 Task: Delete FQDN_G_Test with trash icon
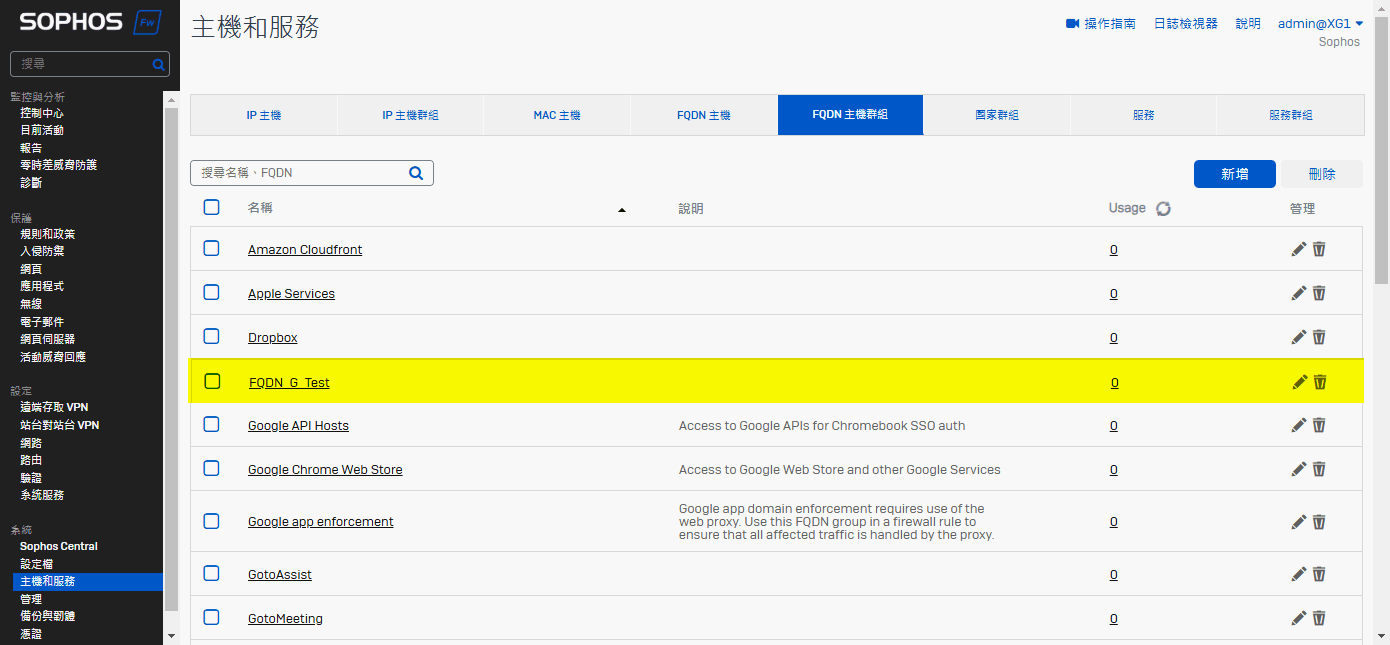point(1320,382)
